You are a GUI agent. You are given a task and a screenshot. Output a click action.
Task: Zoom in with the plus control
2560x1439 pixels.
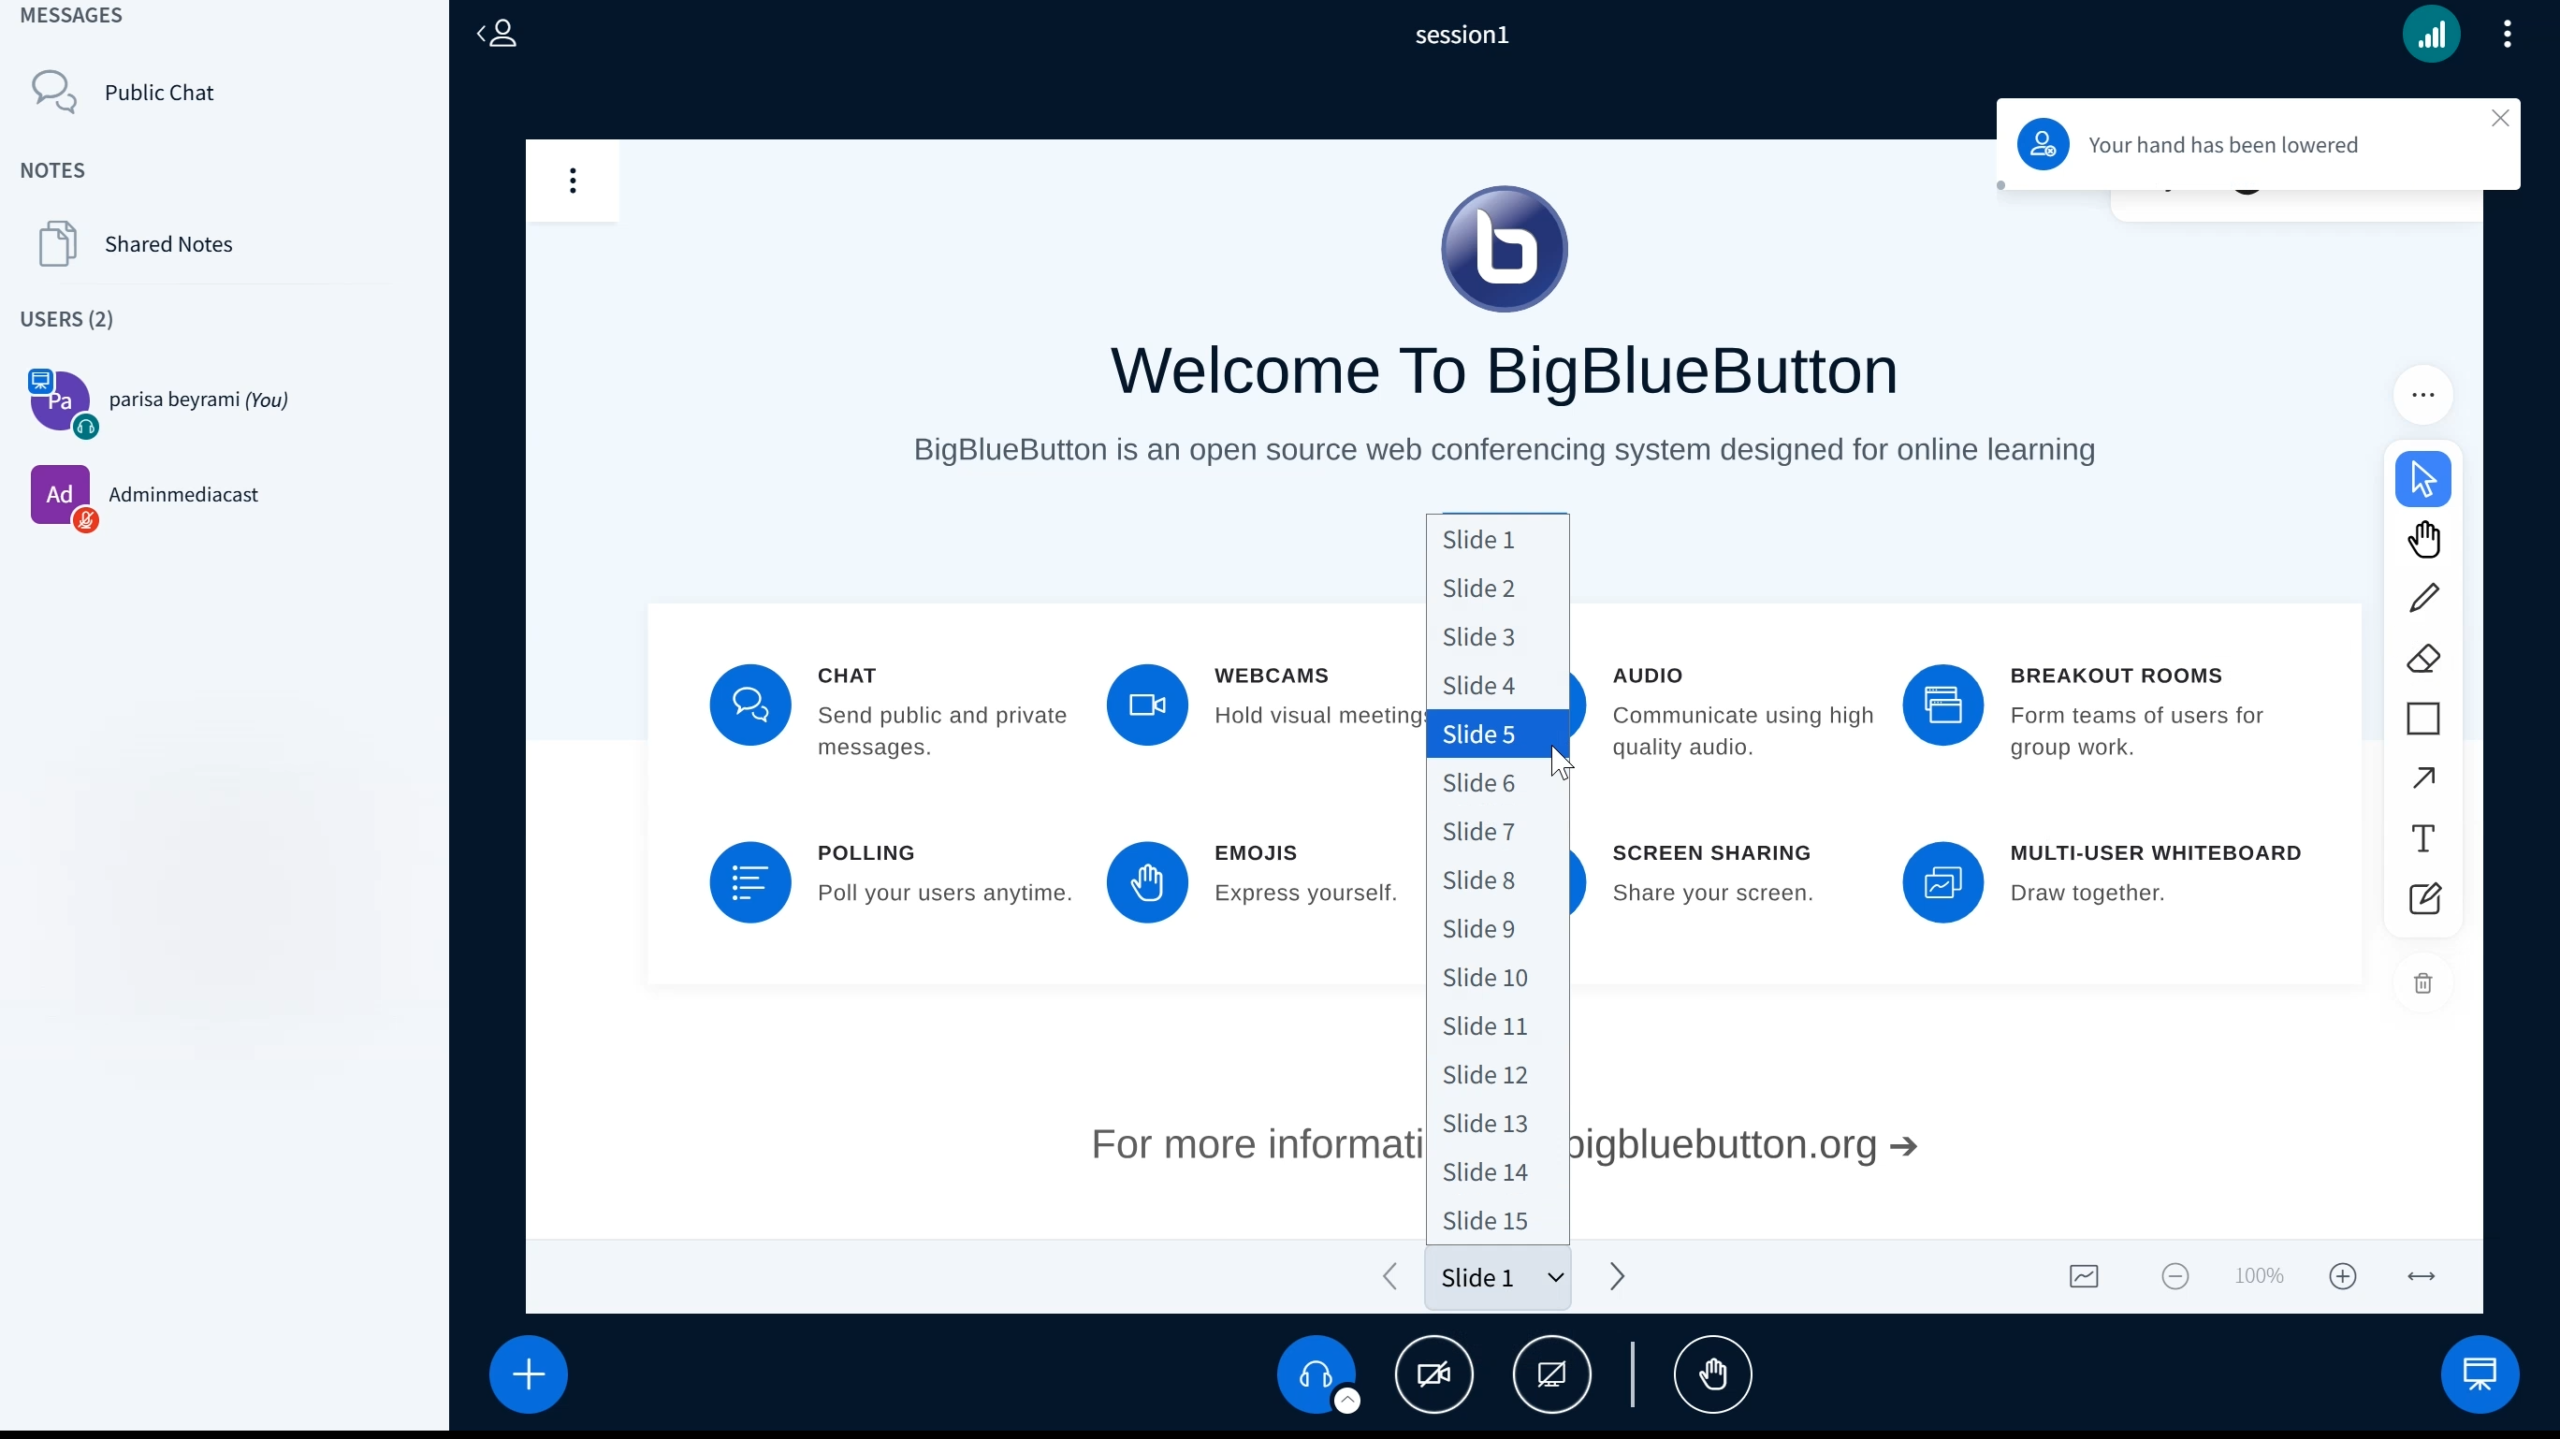[x=2342, y=1276]
